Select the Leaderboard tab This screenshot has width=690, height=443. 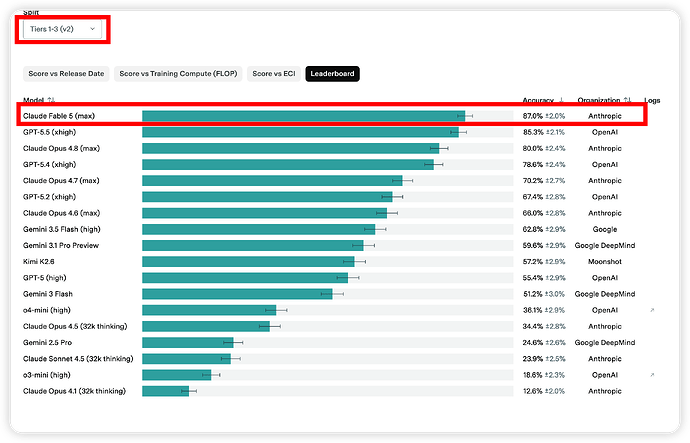point(332,74)
